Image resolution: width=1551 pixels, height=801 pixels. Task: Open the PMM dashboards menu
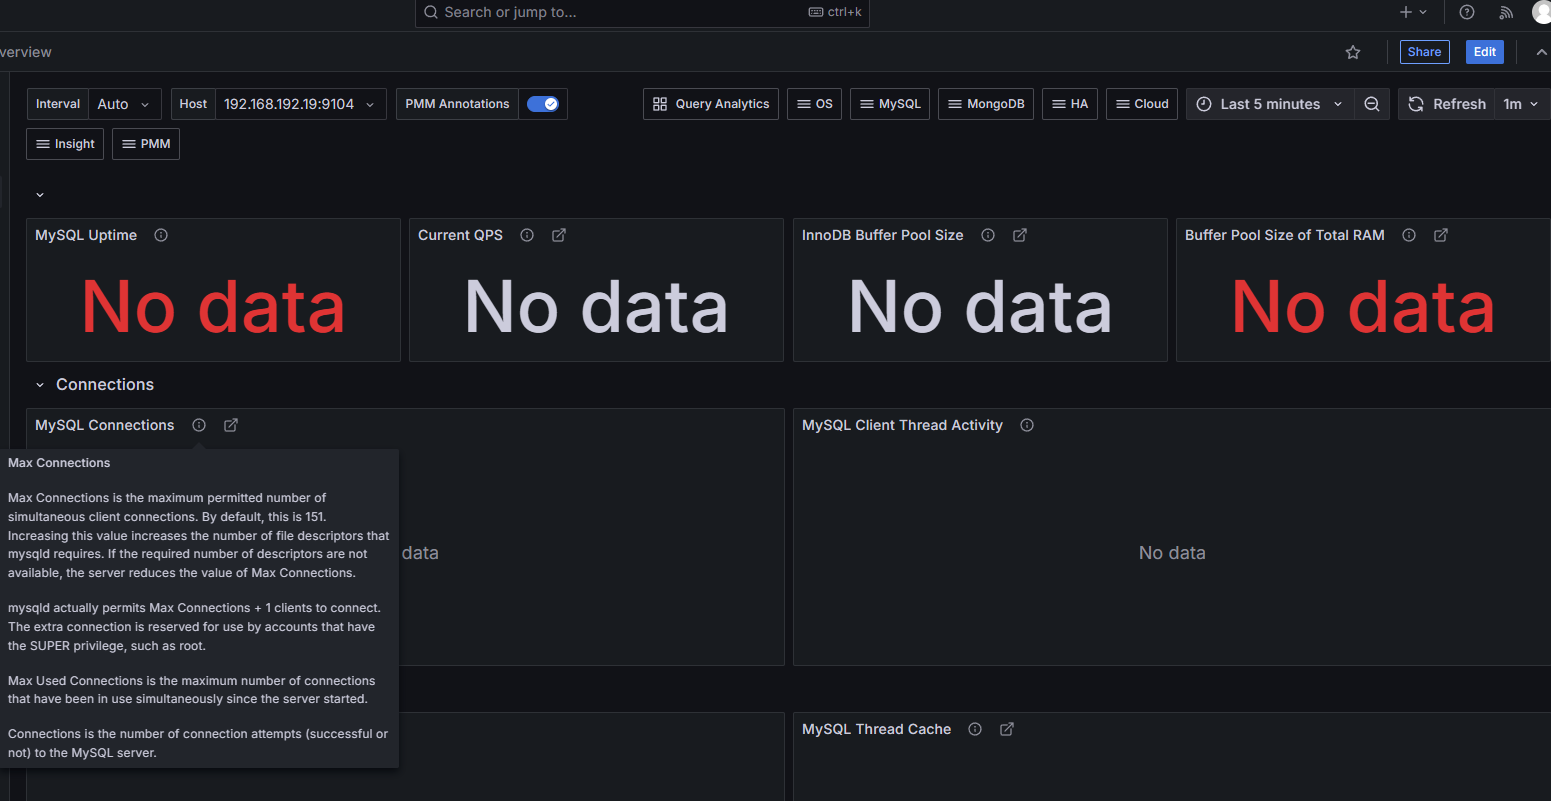tap(146, 144)
